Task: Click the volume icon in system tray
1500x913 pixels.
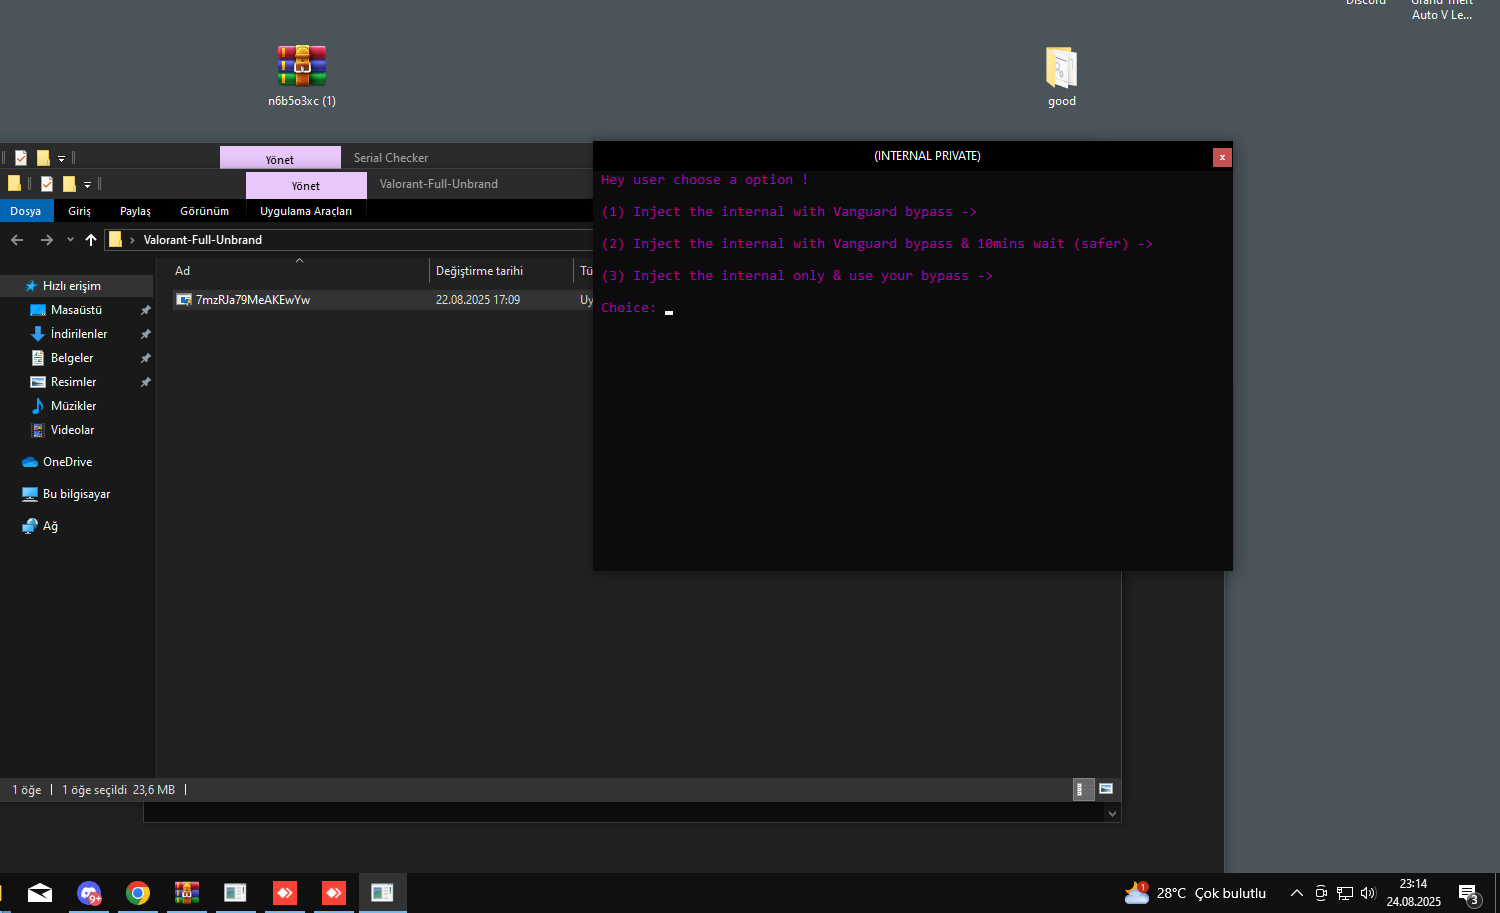Action: pyautogui.click(x=1368, y=893)
